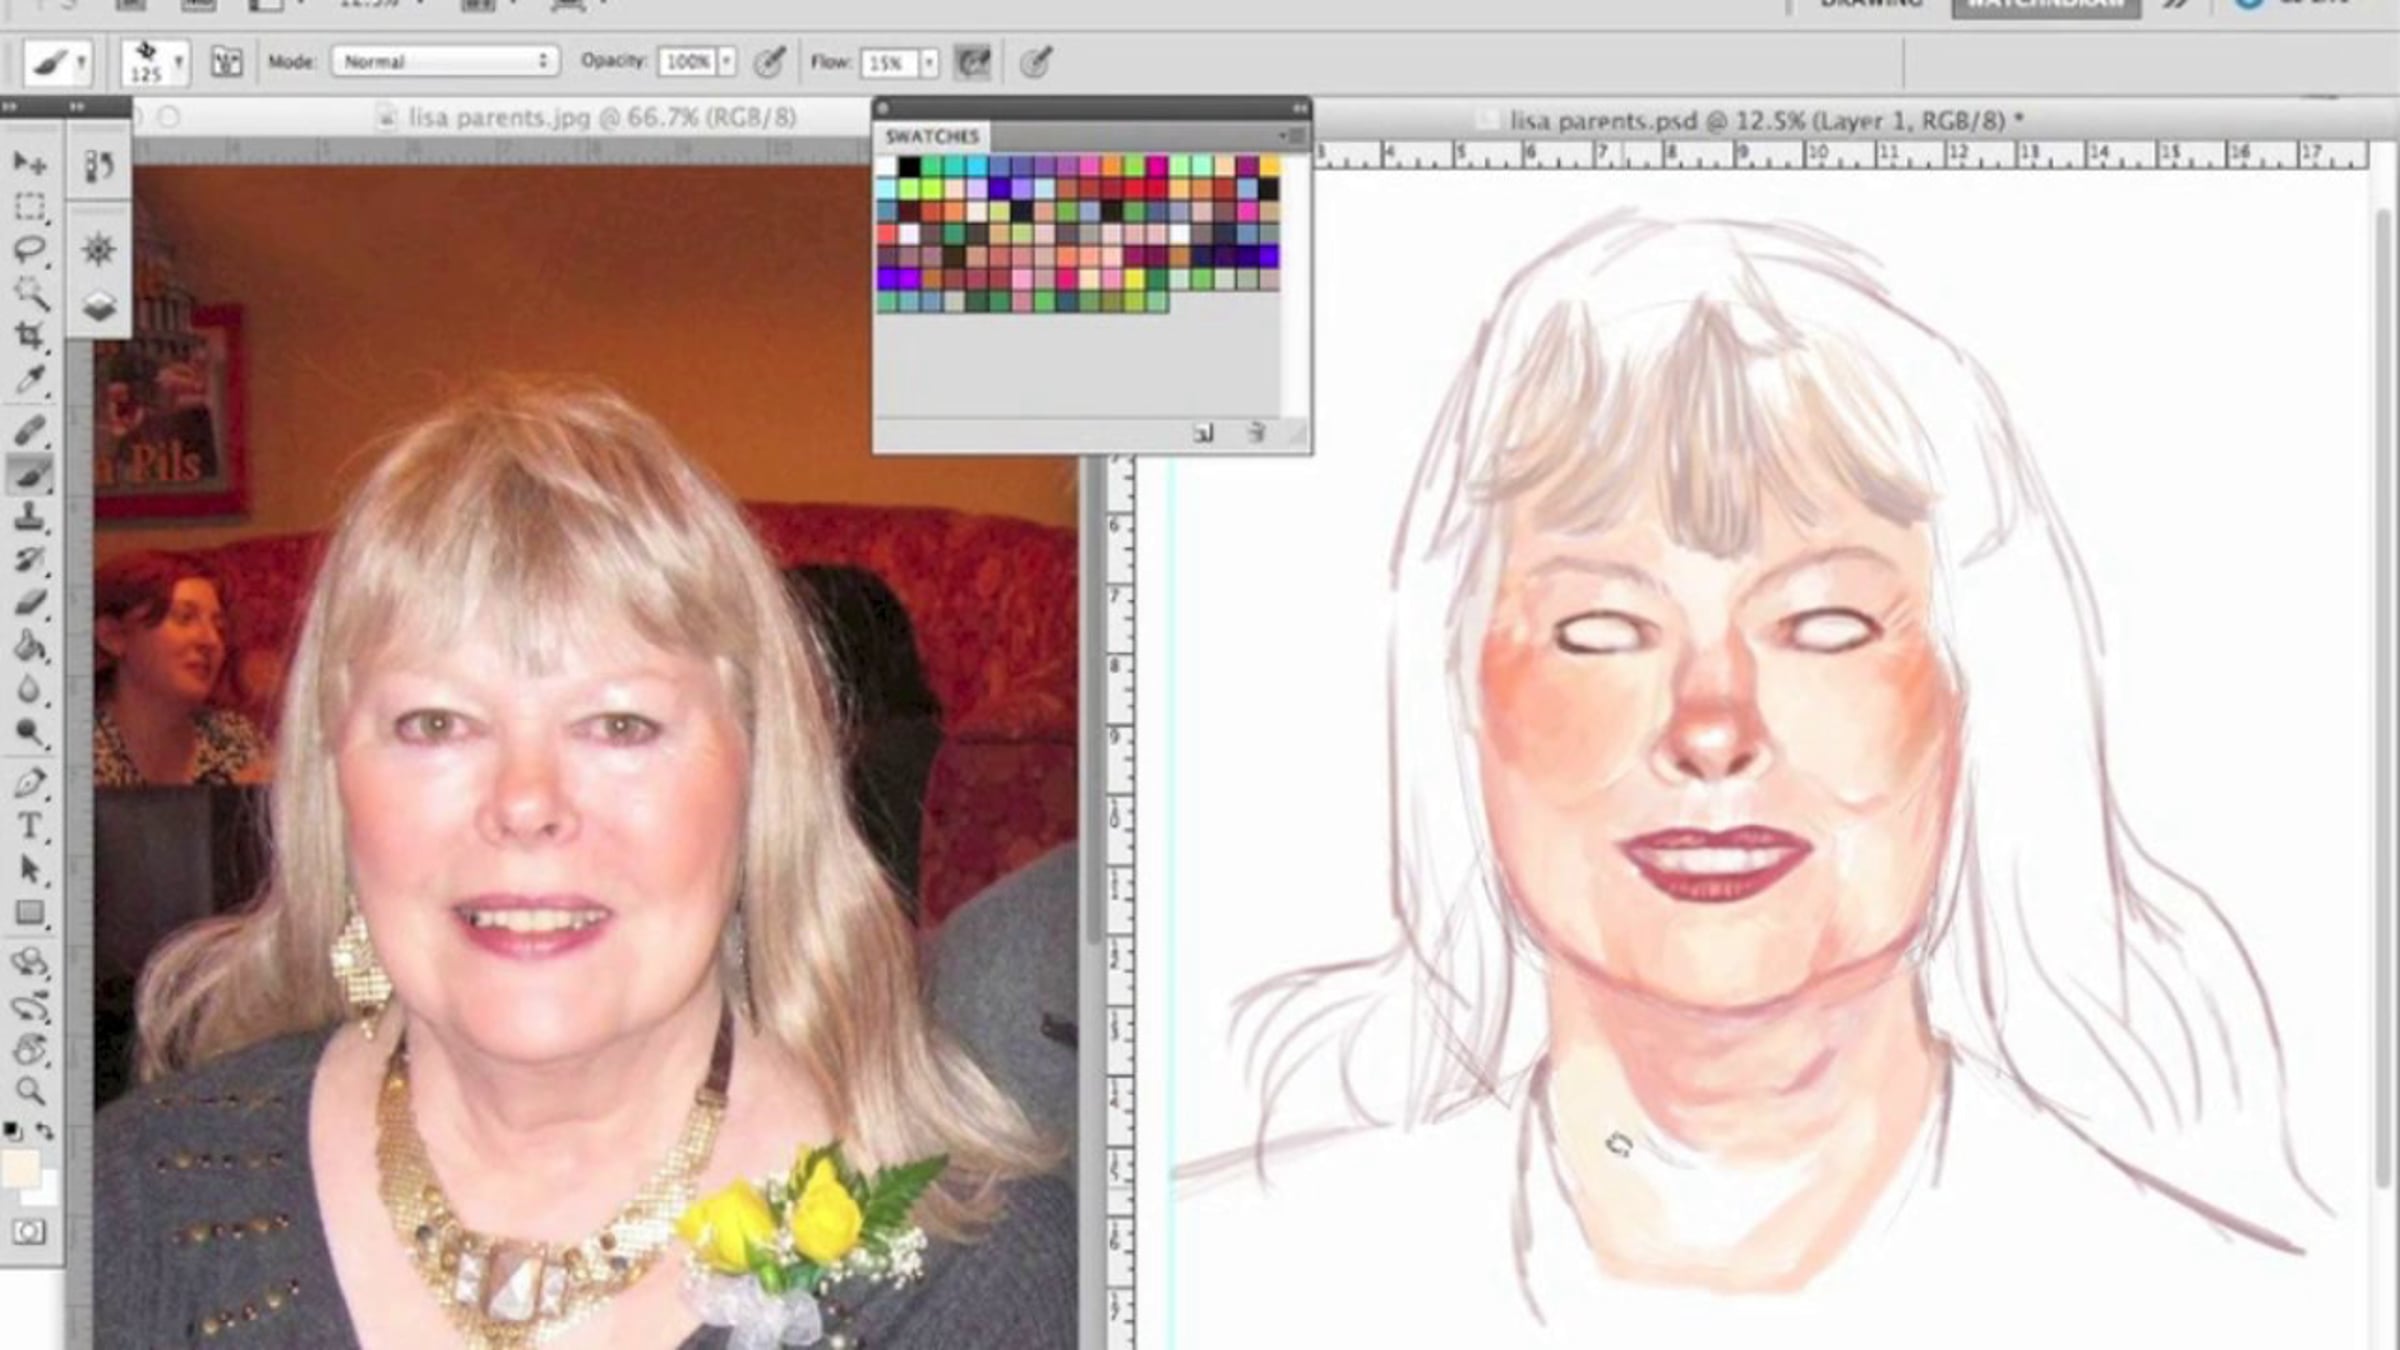Select the Zoom tool in toolbox
2400x1350 pixels.
click(30, 1090)
